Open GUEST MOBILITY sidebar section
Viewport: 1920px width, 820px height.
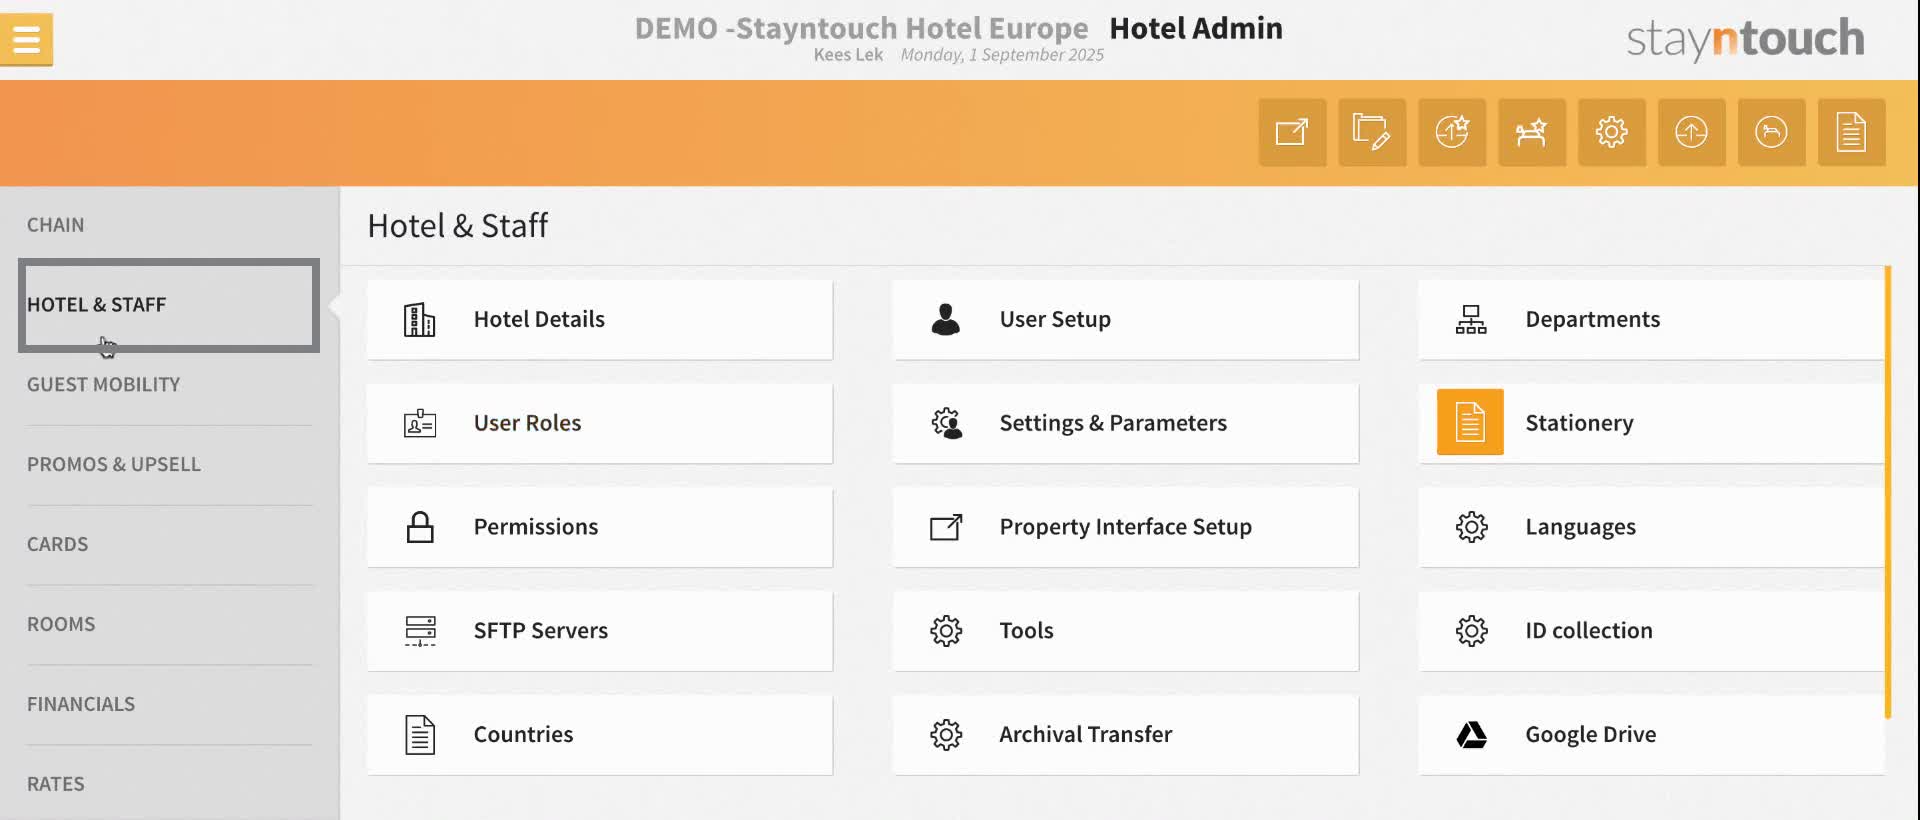(104, 385)
